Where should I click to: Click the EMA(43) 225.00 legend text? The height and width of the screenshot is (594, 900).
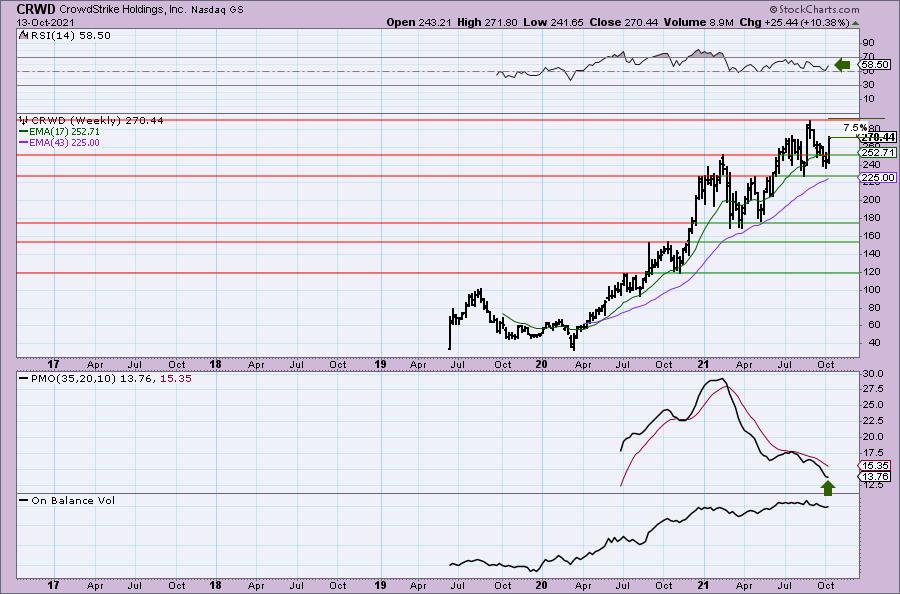[x=64, y=142]
